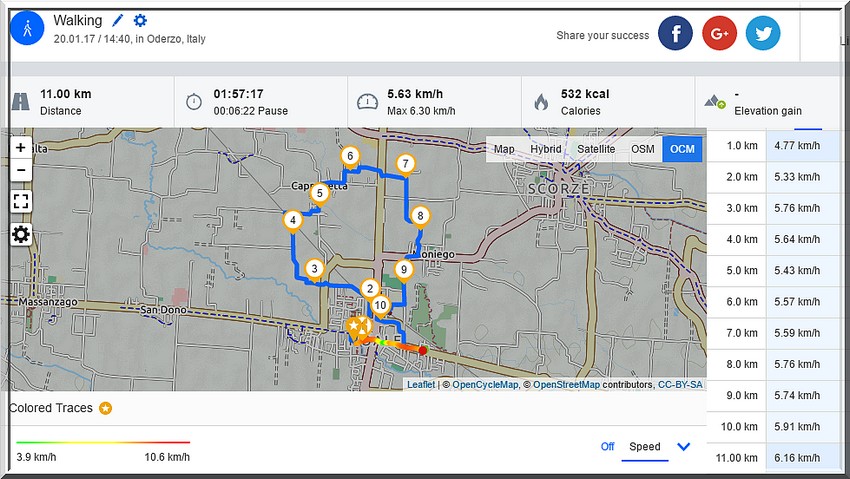Select the 6.0 km split row
This screenshot has width=850, height=479.
click(774, 302)
